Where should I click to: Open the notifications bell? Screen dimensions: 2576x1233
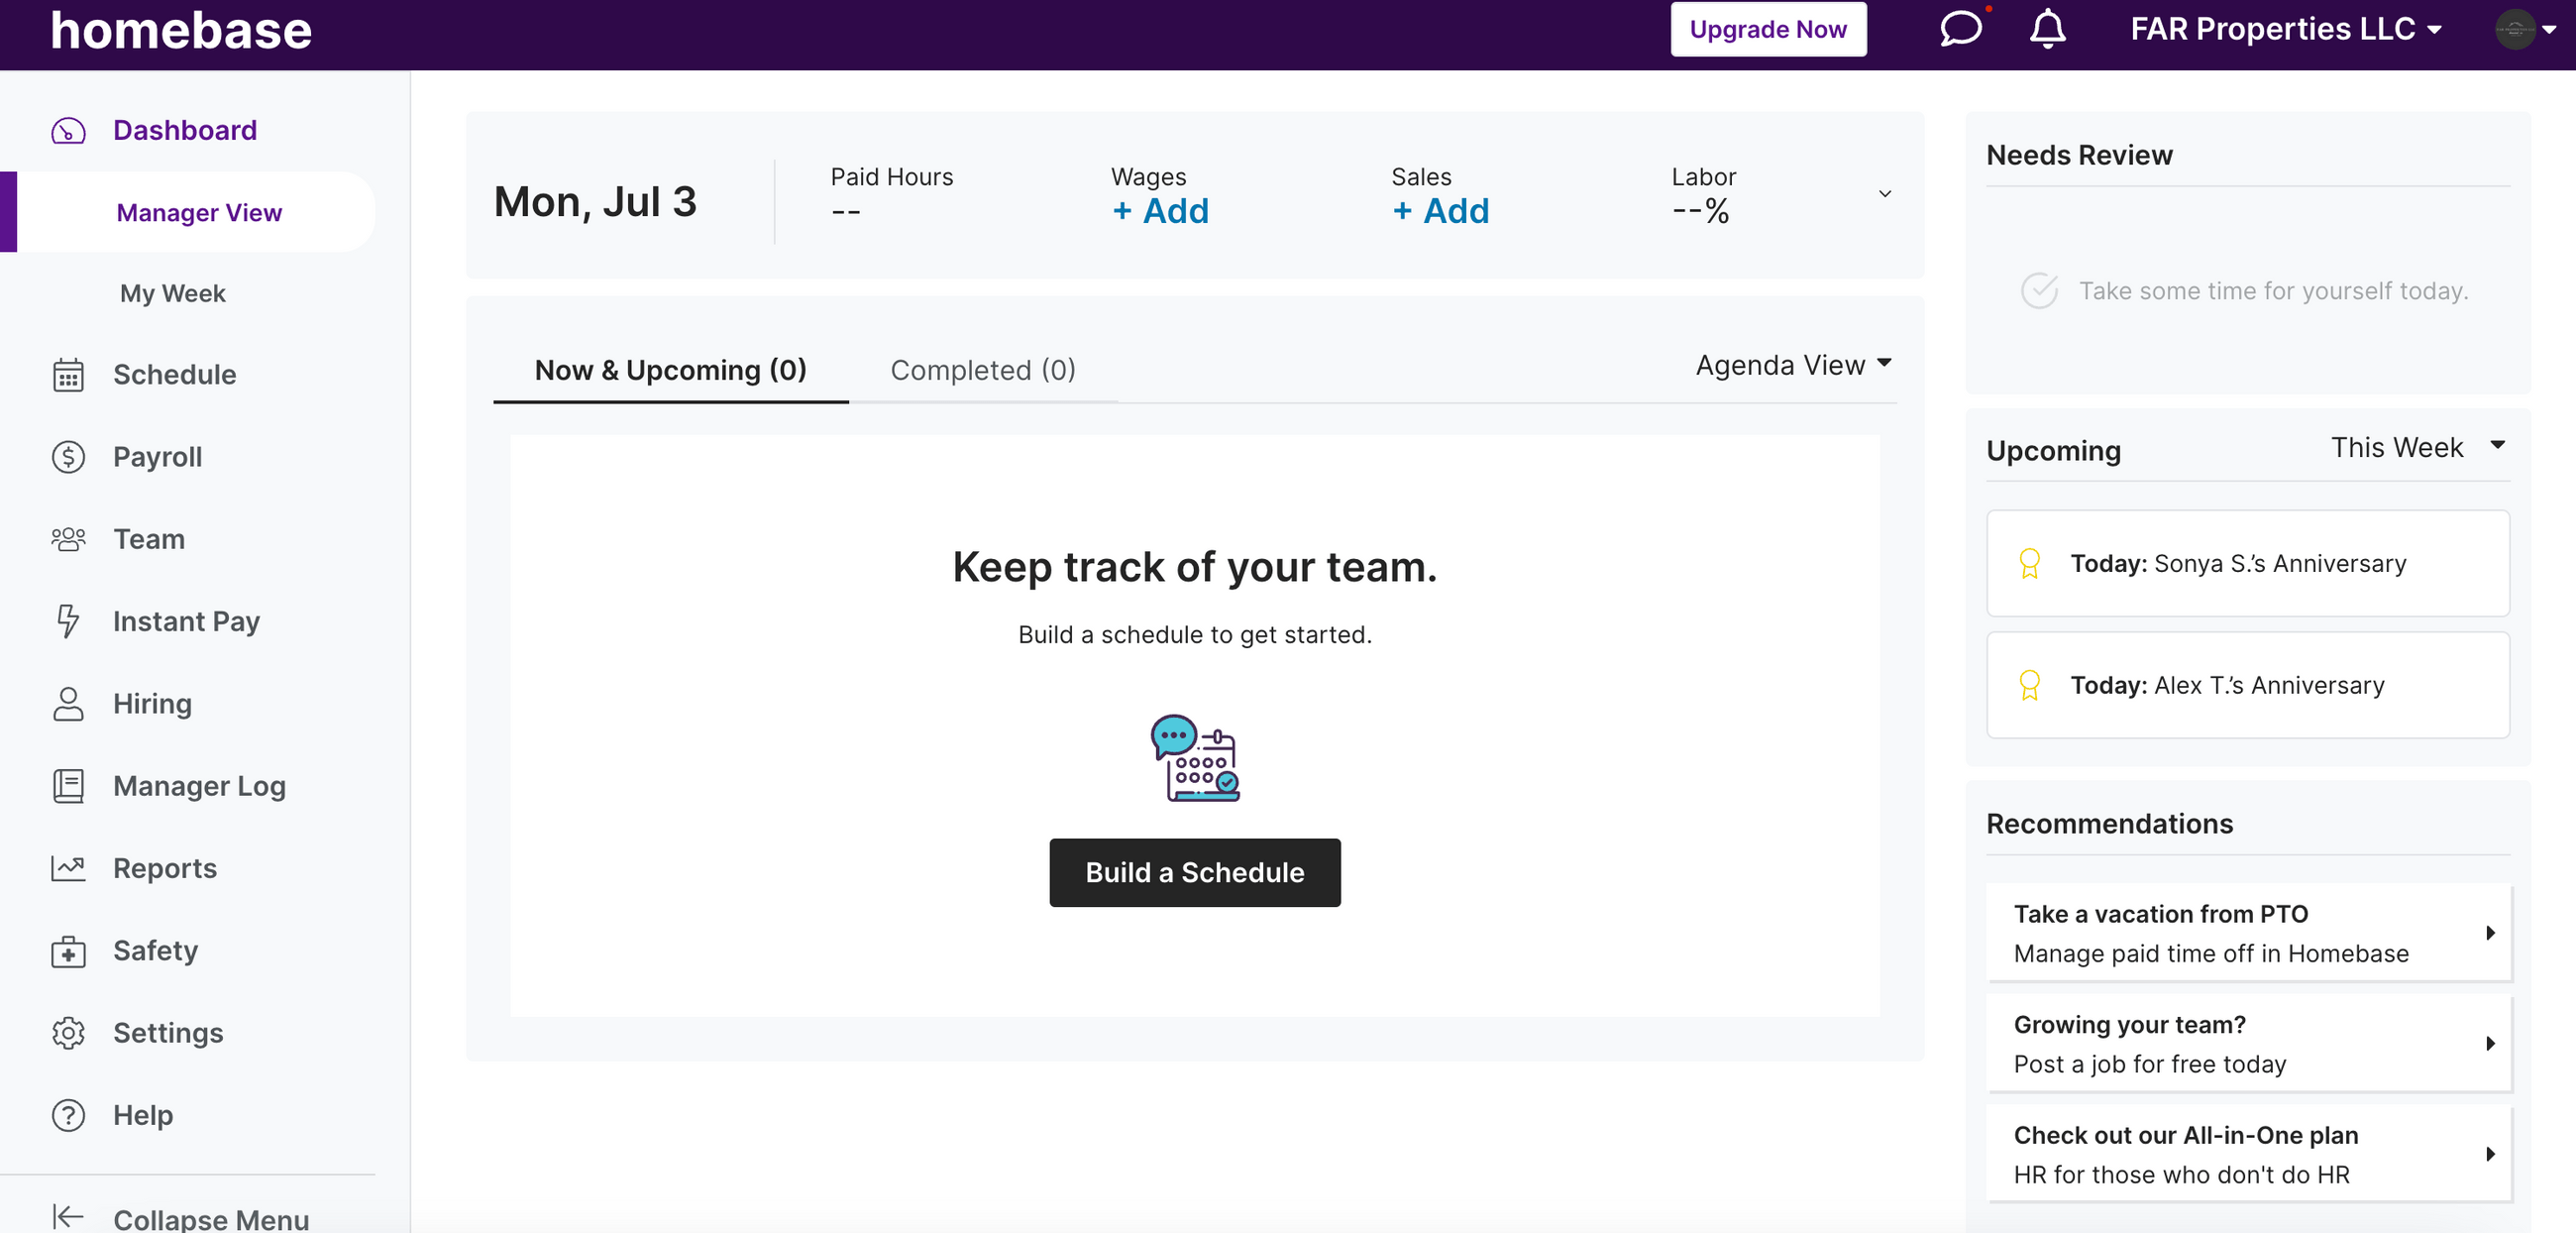click(2047, 30)
